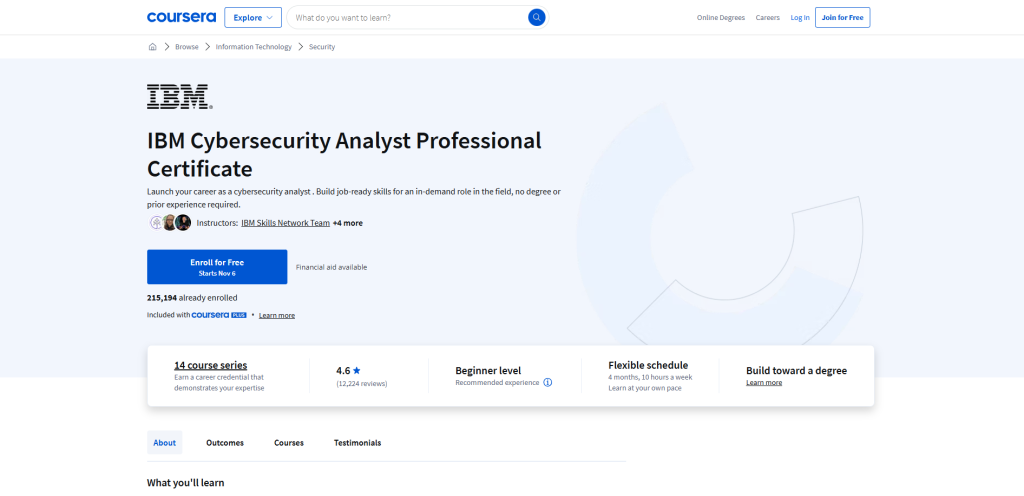Screen dimensions: 1024x496
Task: Open the 14 course series link
Action: tap(210, 365)
